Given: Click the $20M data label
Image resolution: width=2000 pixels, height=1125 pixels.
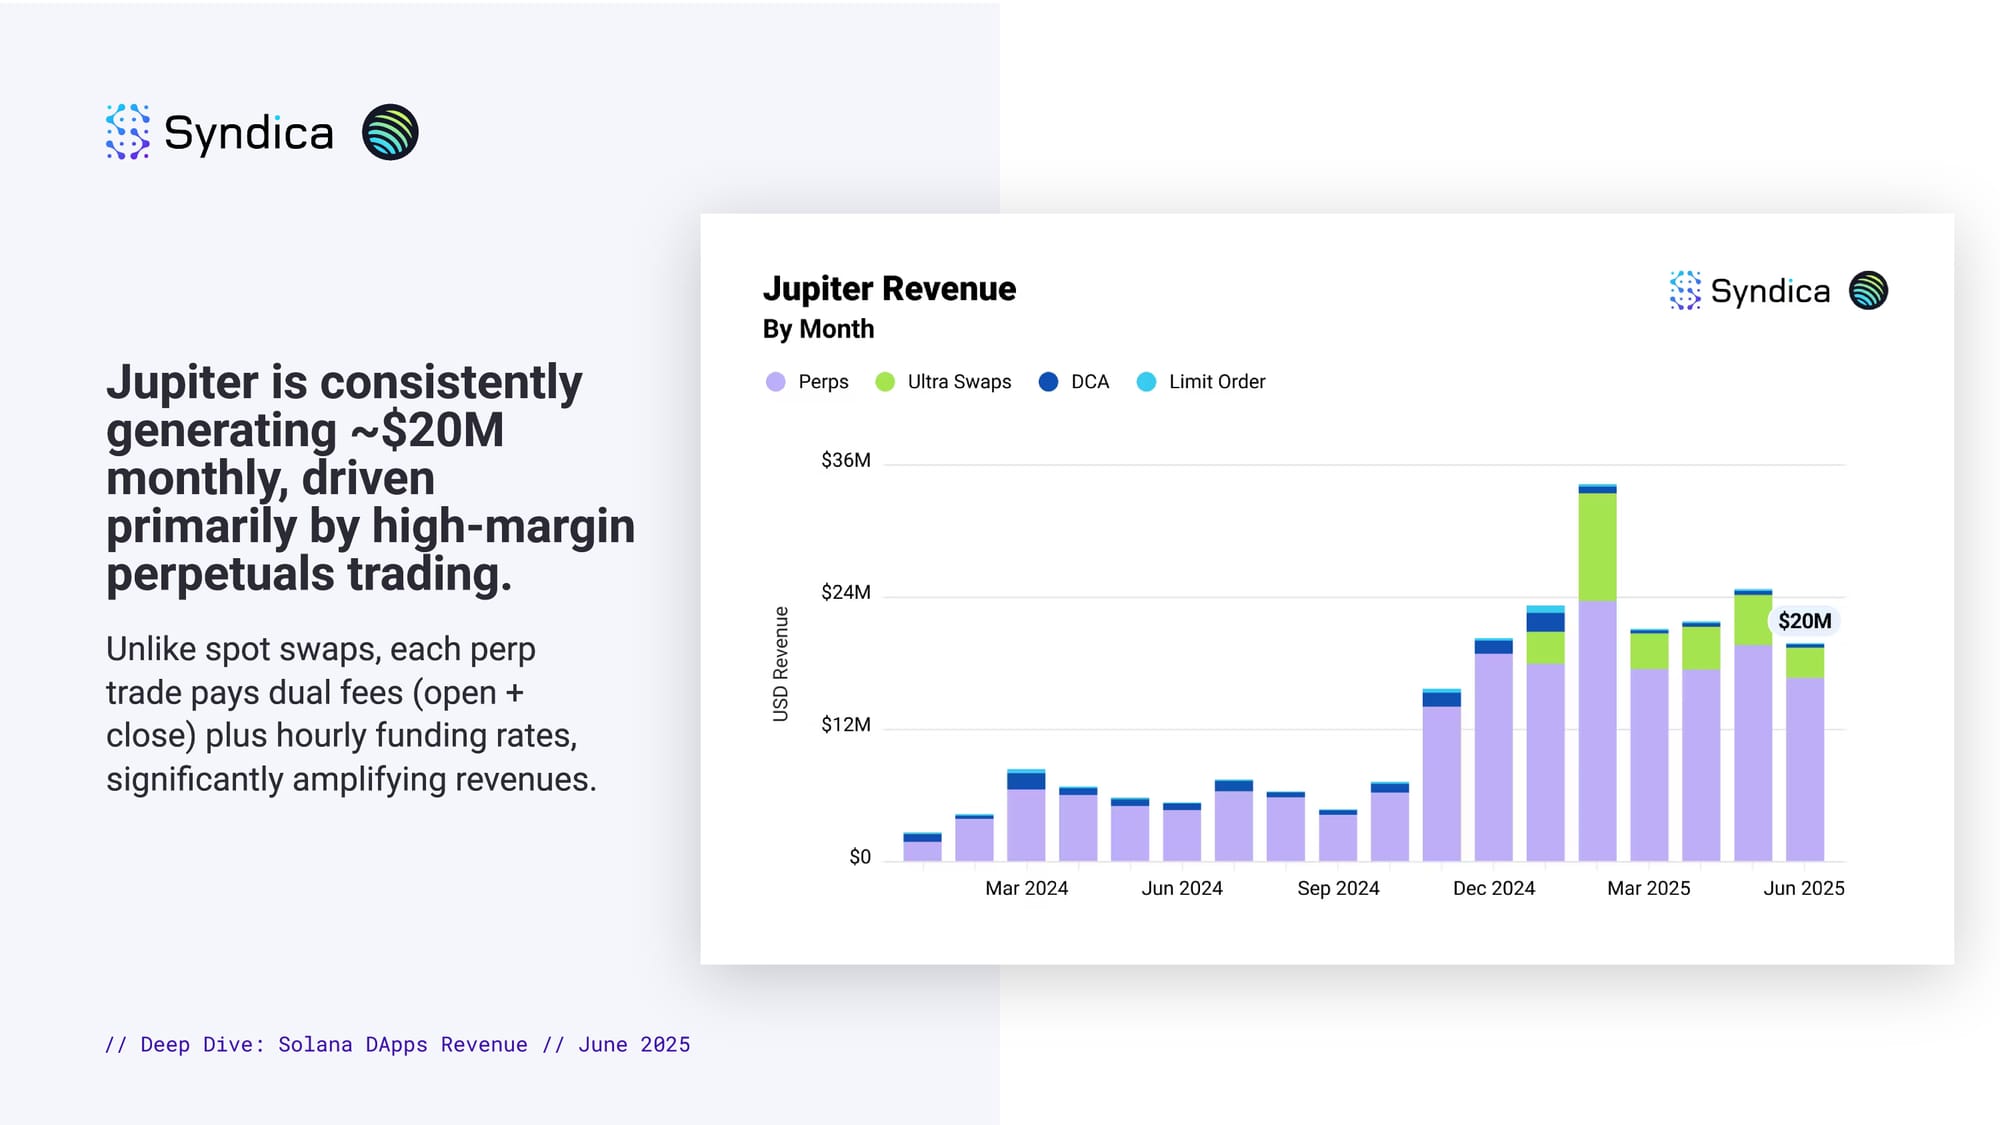Looking at the screenshot, I should 1804,621.
